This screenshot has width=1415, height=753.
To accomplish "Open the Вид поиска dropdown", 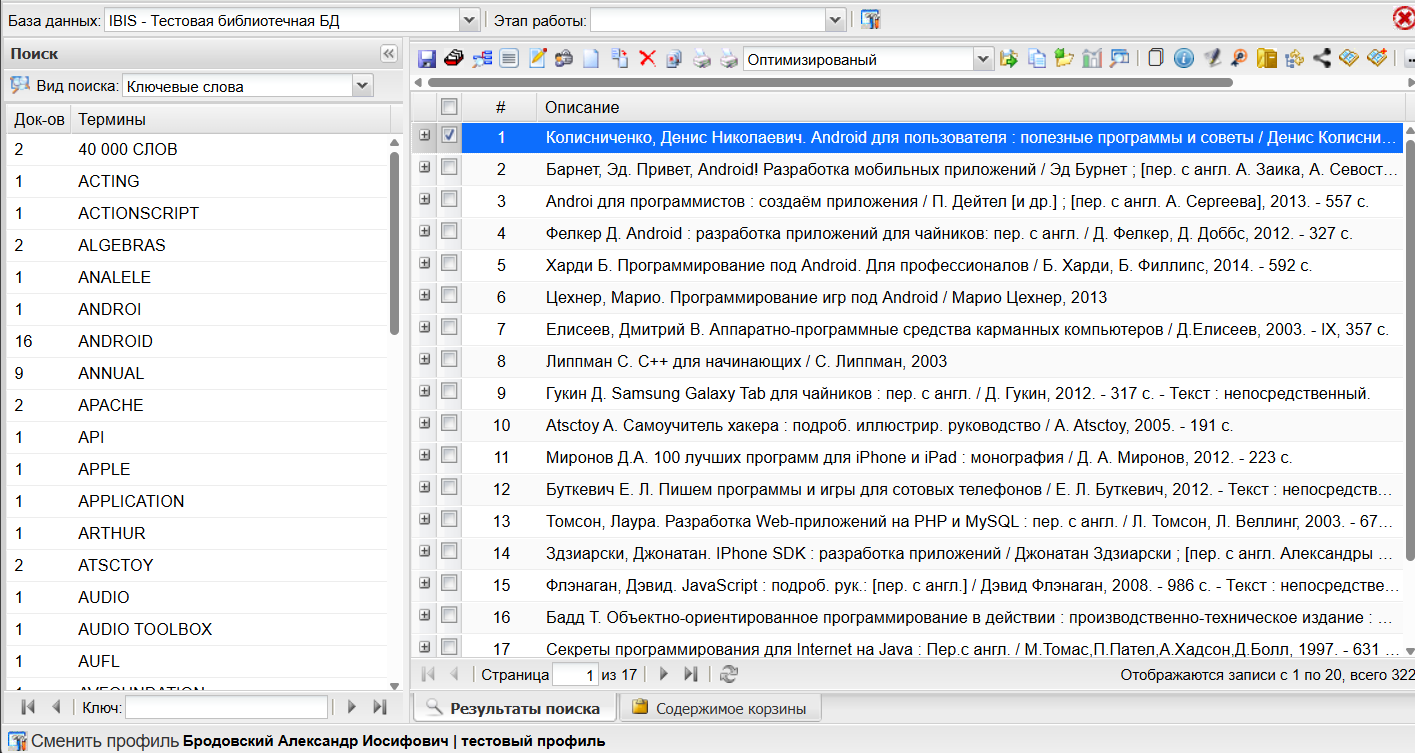I will [362, 86].
